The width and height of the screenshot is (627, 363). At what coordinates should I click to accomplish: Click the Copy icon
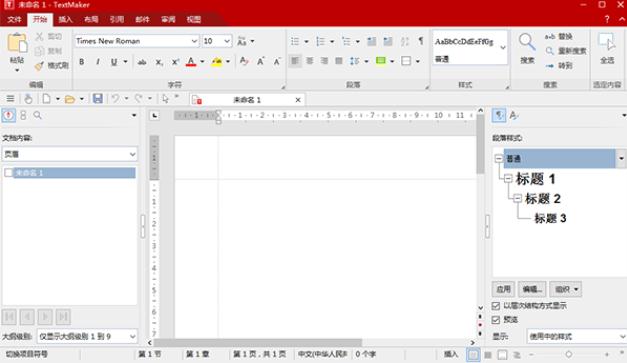[x=39, y=51]
